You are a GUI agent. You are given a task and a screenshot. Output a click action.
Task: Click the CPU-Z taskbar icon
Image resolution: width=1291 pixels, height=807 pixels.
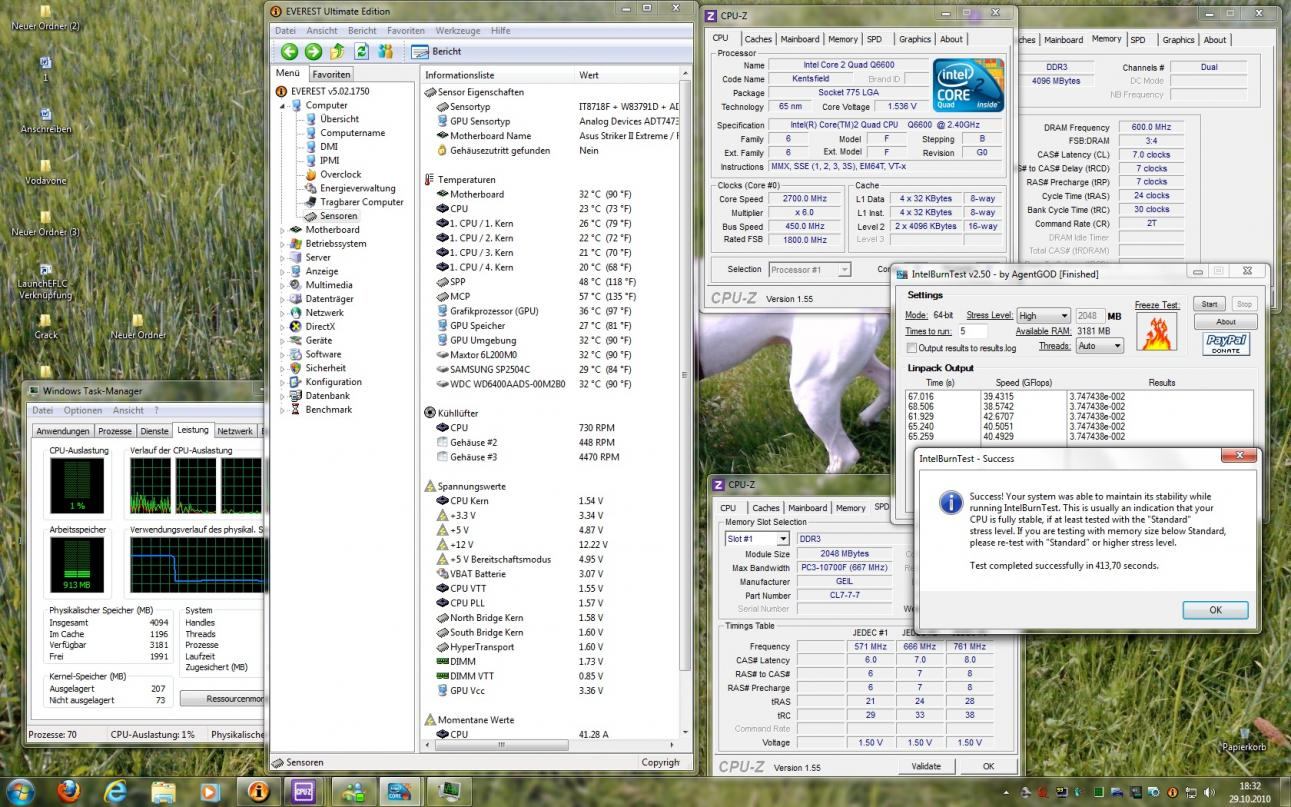tap(303, 791)
